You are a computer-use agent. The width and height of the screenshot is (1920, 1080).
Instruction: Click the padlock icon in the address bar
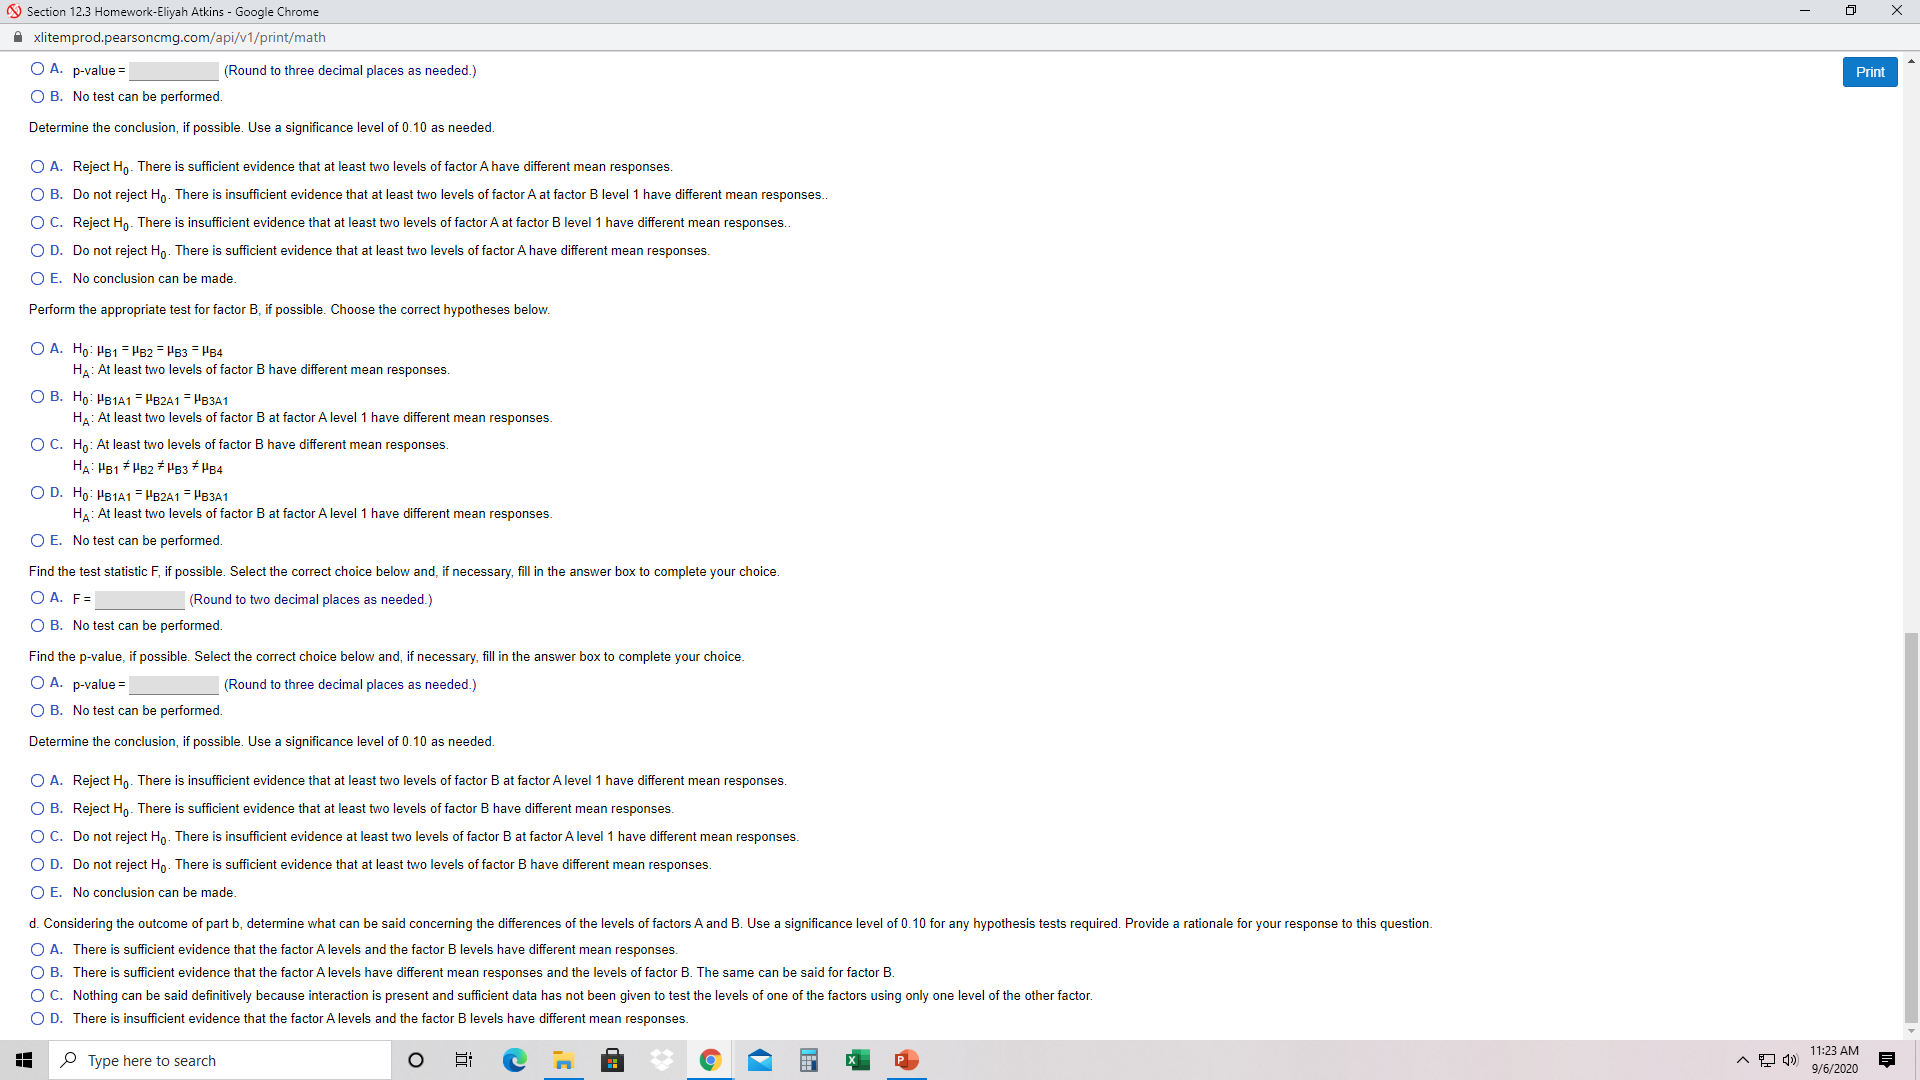(x=17, y=37)
